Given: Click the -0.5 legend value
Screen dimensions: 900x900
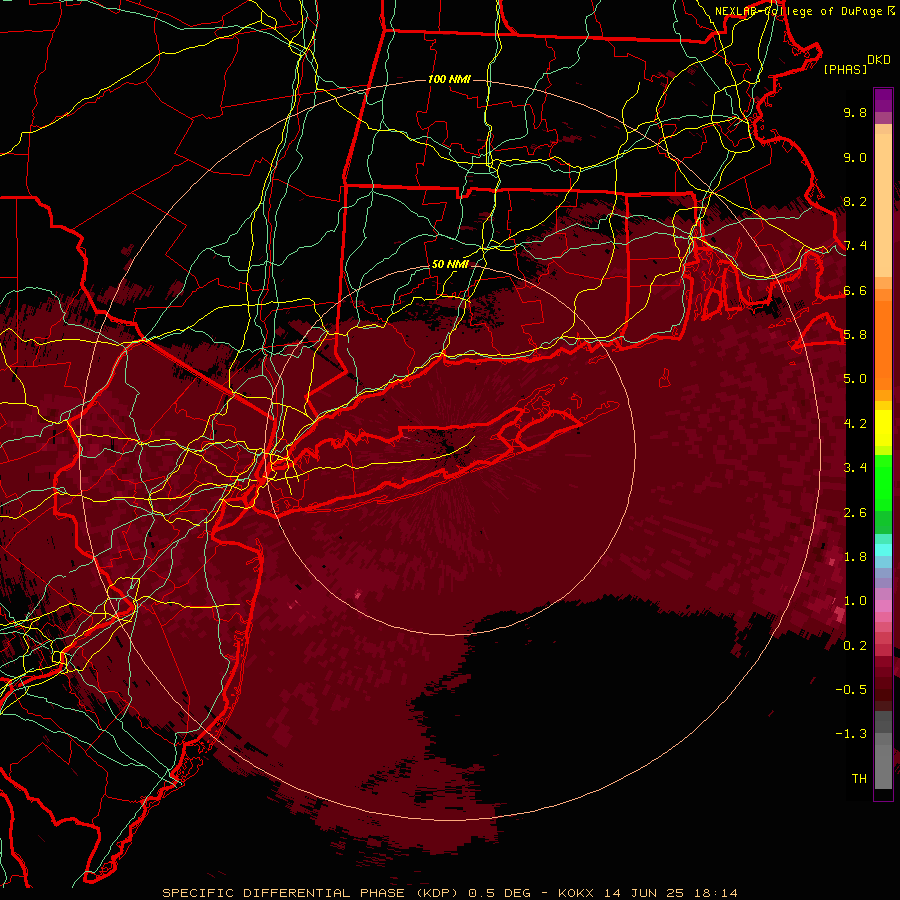Looking at the screenshot, I should pyautogui.click(x=851, y=690).
